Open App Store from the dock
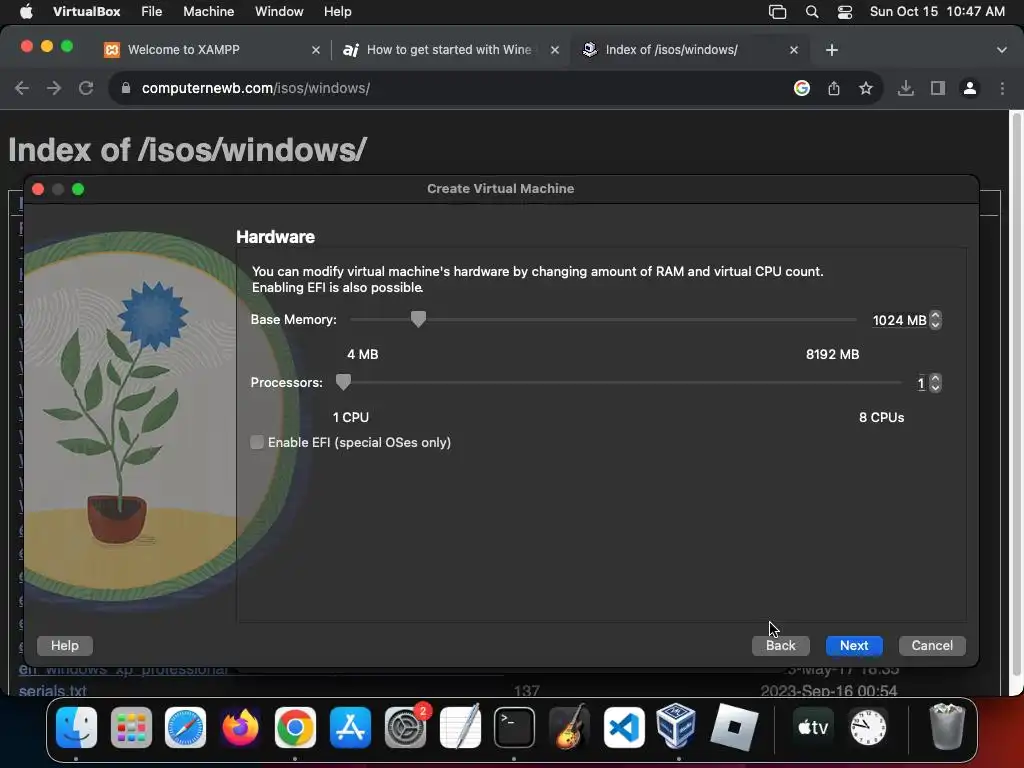1024x768 pixels. [x=350, y=727]
